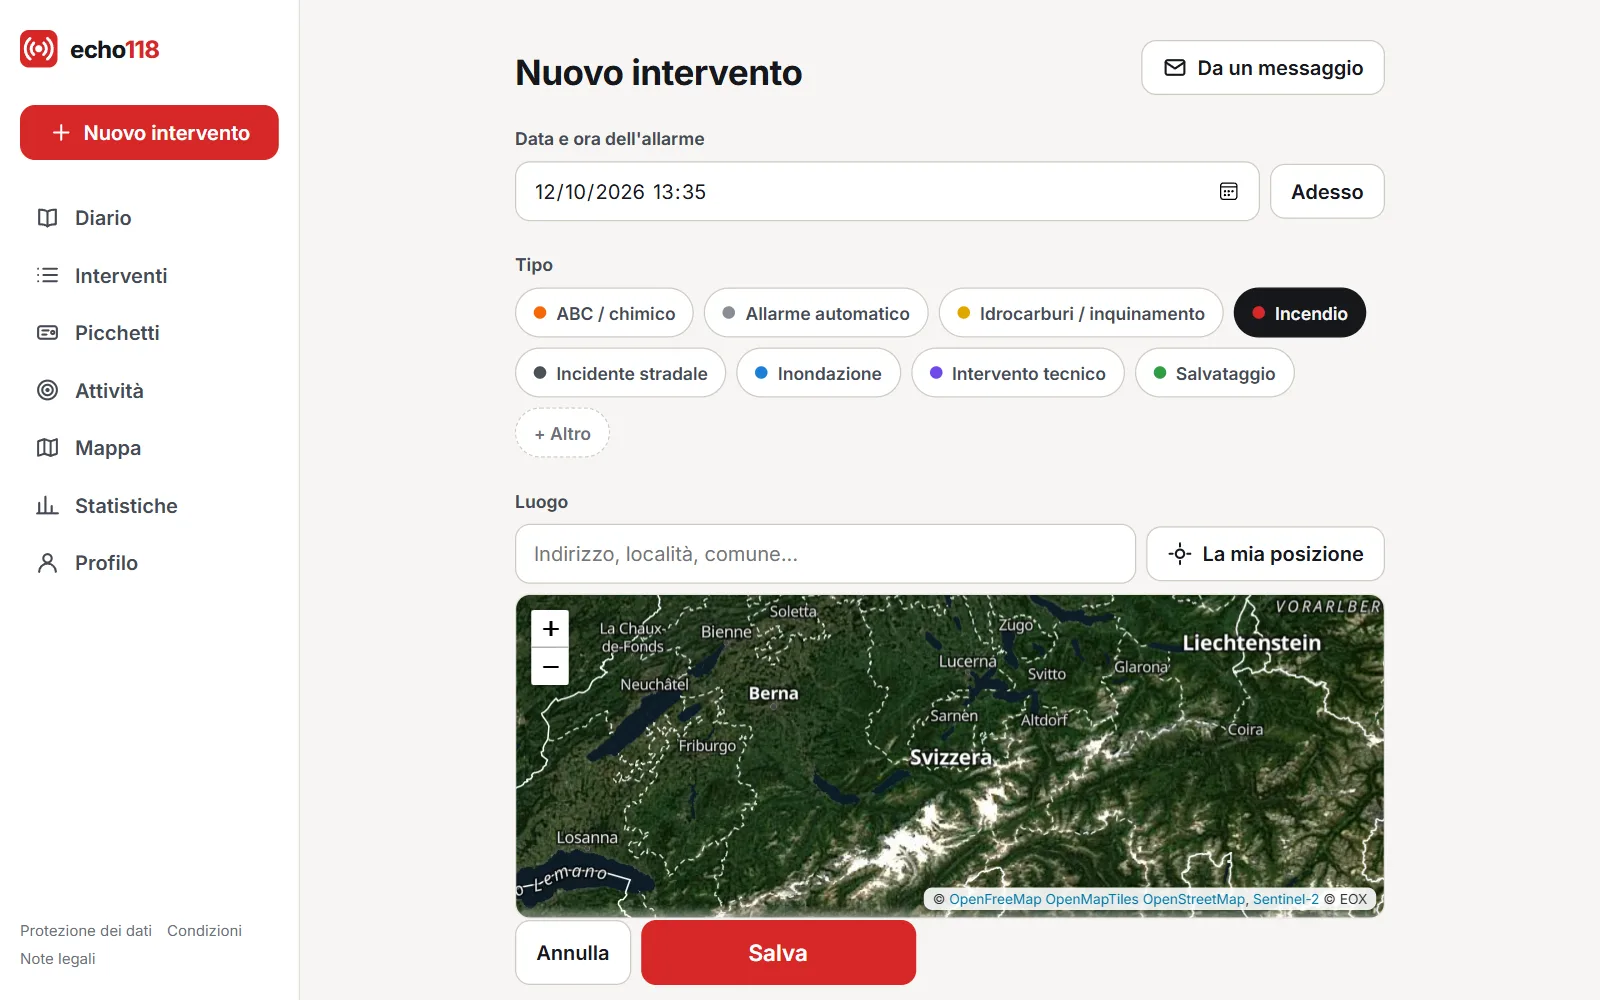Select type Idrocarburi / inquinamento
The height and width of the screenshot is (1000, 1600).
coord(1081,313)
